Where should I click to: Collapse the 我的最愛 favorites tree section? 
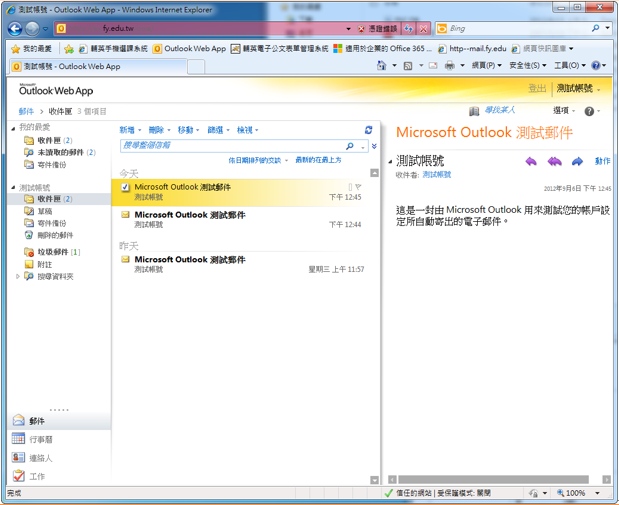tap(13, 128)
